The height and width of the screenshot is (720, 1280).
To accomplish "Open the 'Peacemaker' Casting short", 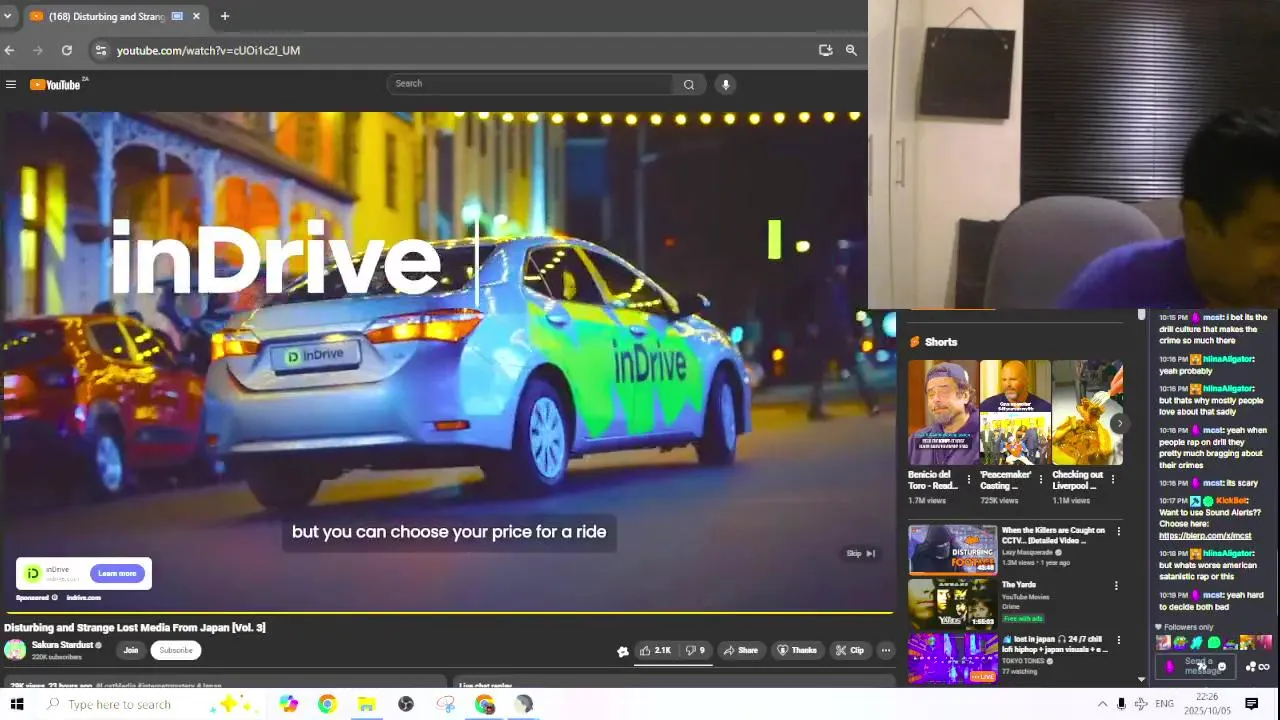I will point(1015,412).
